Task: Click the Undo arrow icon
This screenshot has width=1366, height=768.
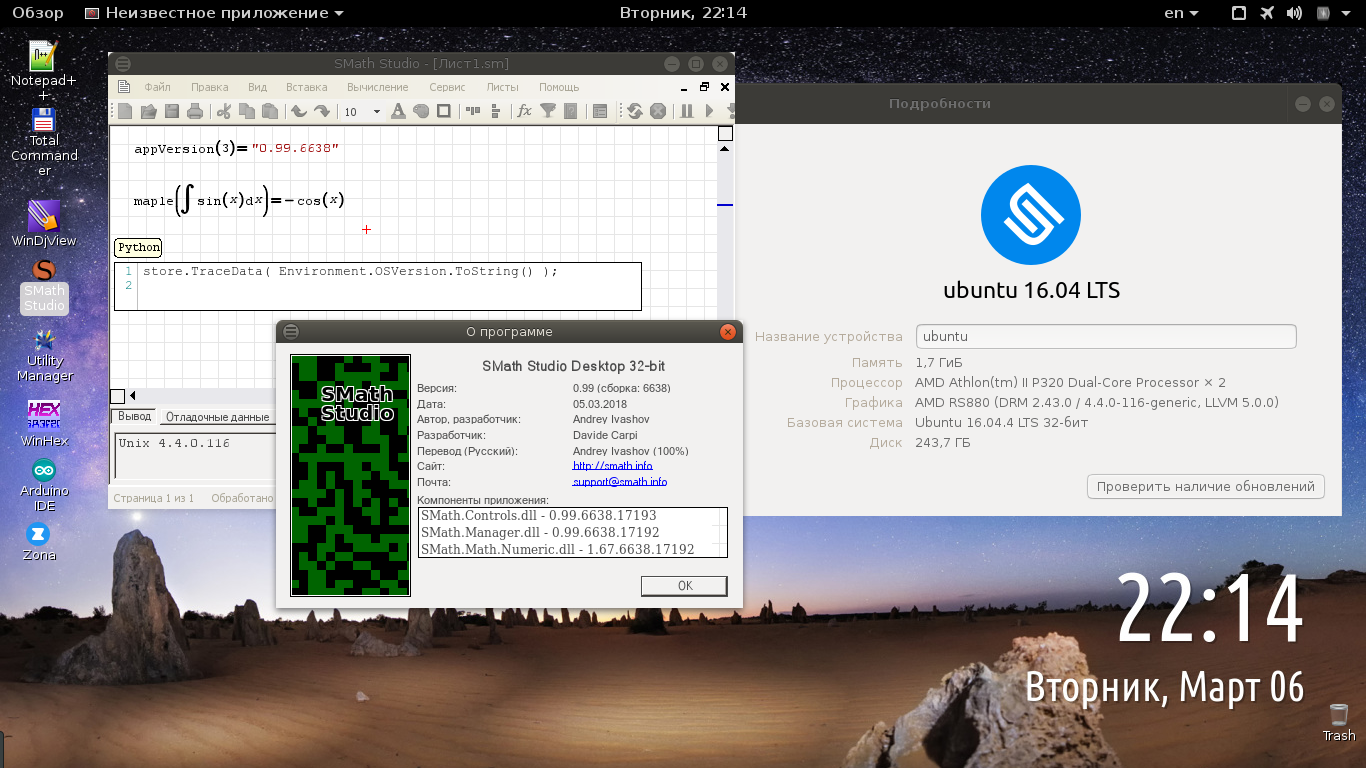Action: click(298, 111)
